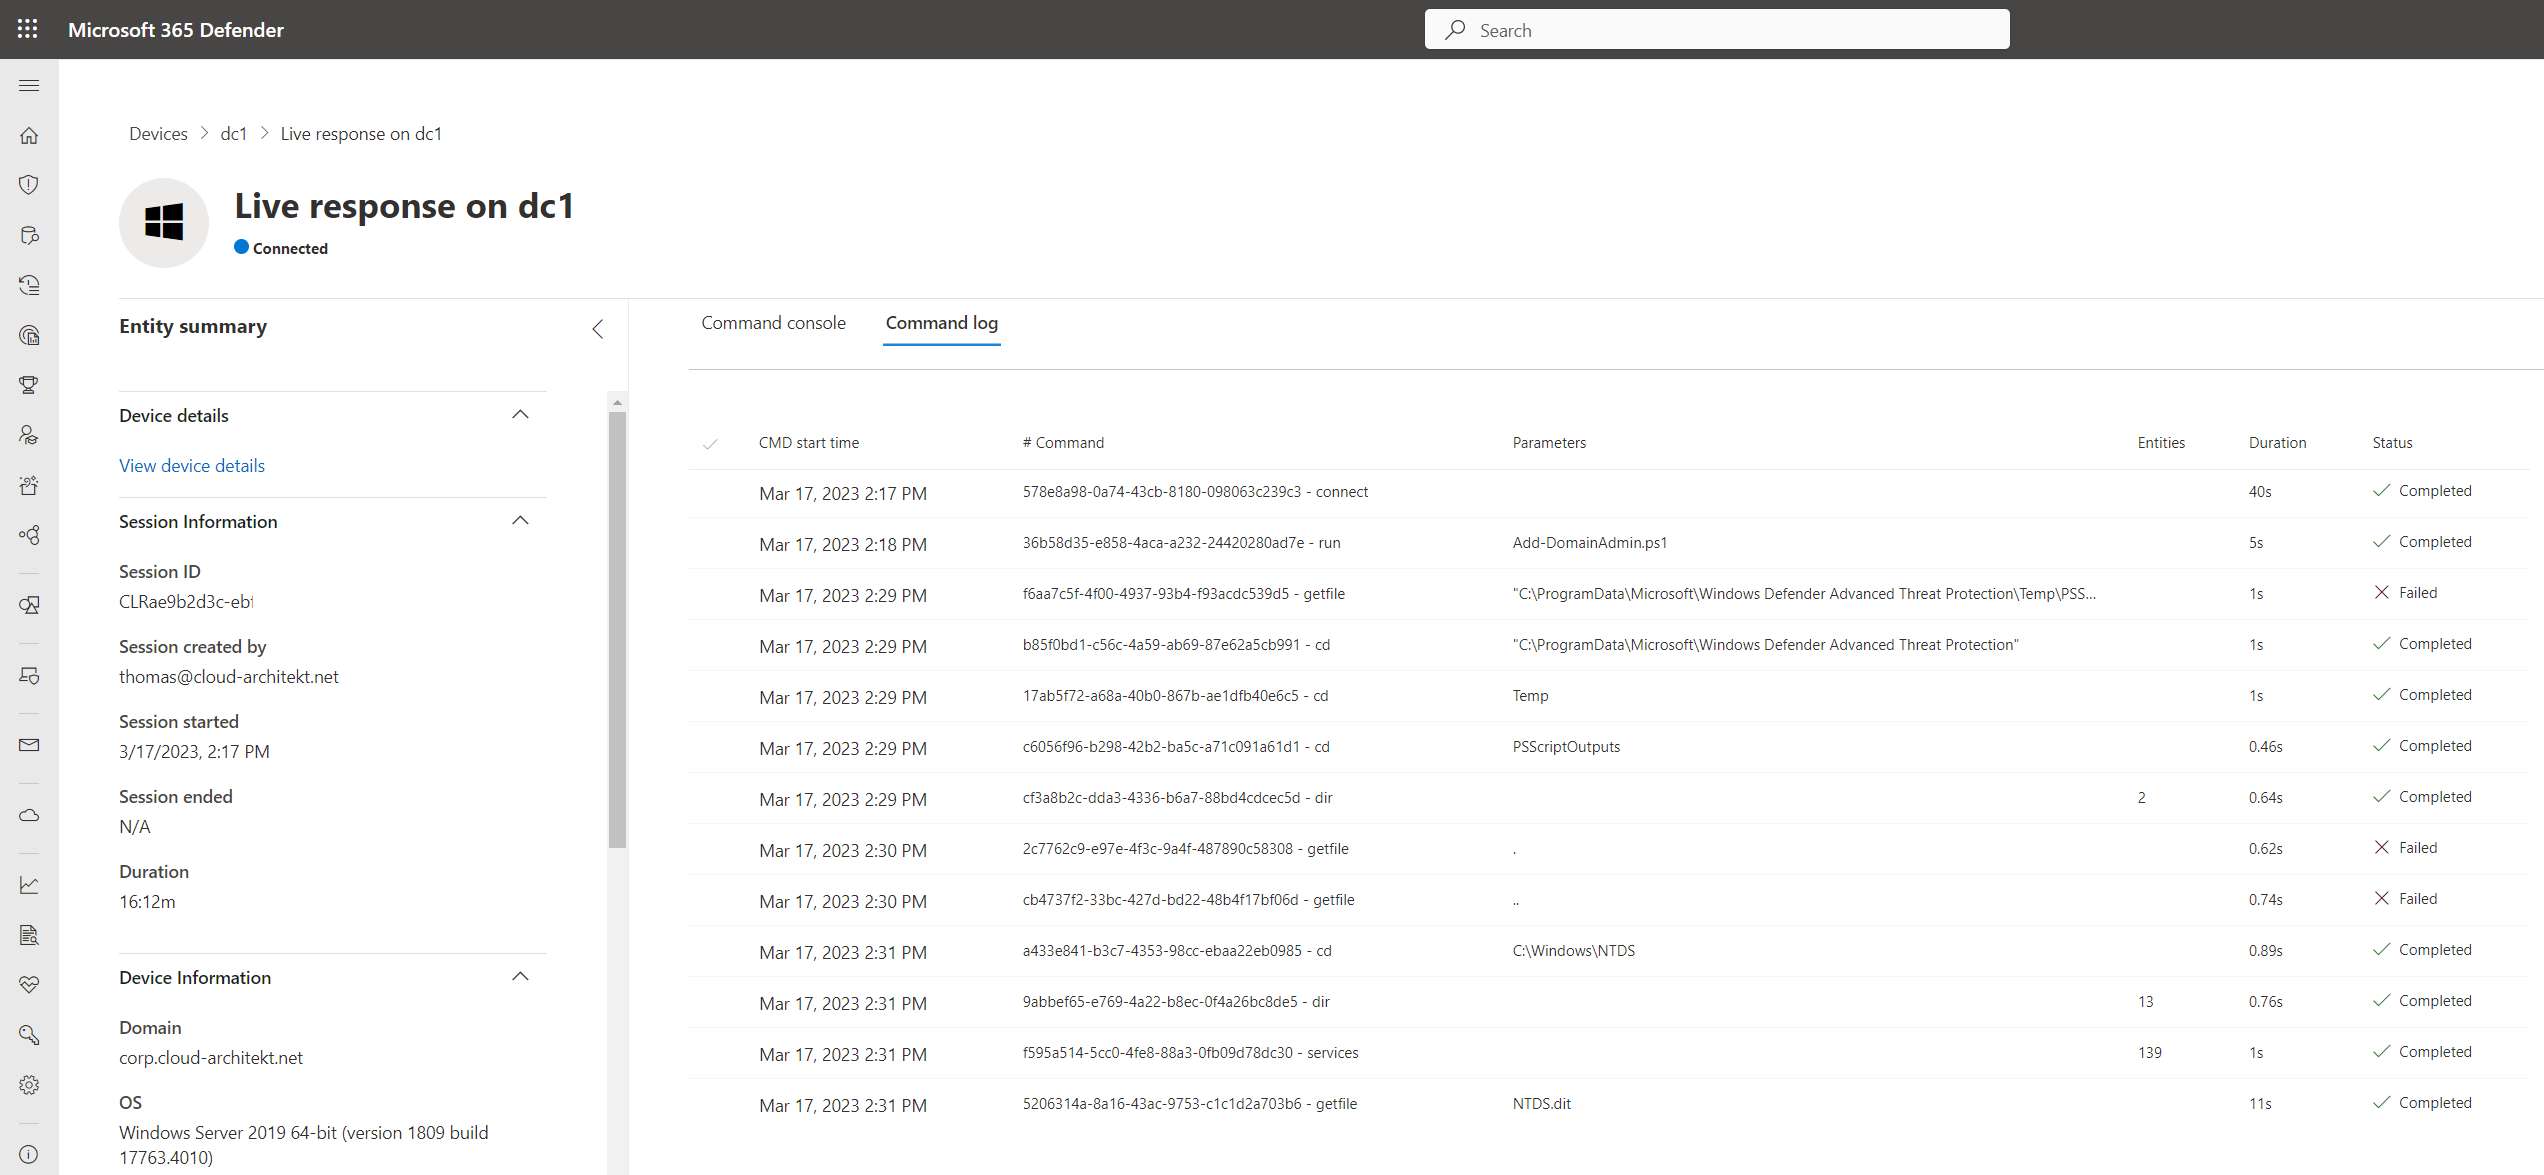Open the shield Incidents icon
The image size is (2544, 1175).
[29, 185]
